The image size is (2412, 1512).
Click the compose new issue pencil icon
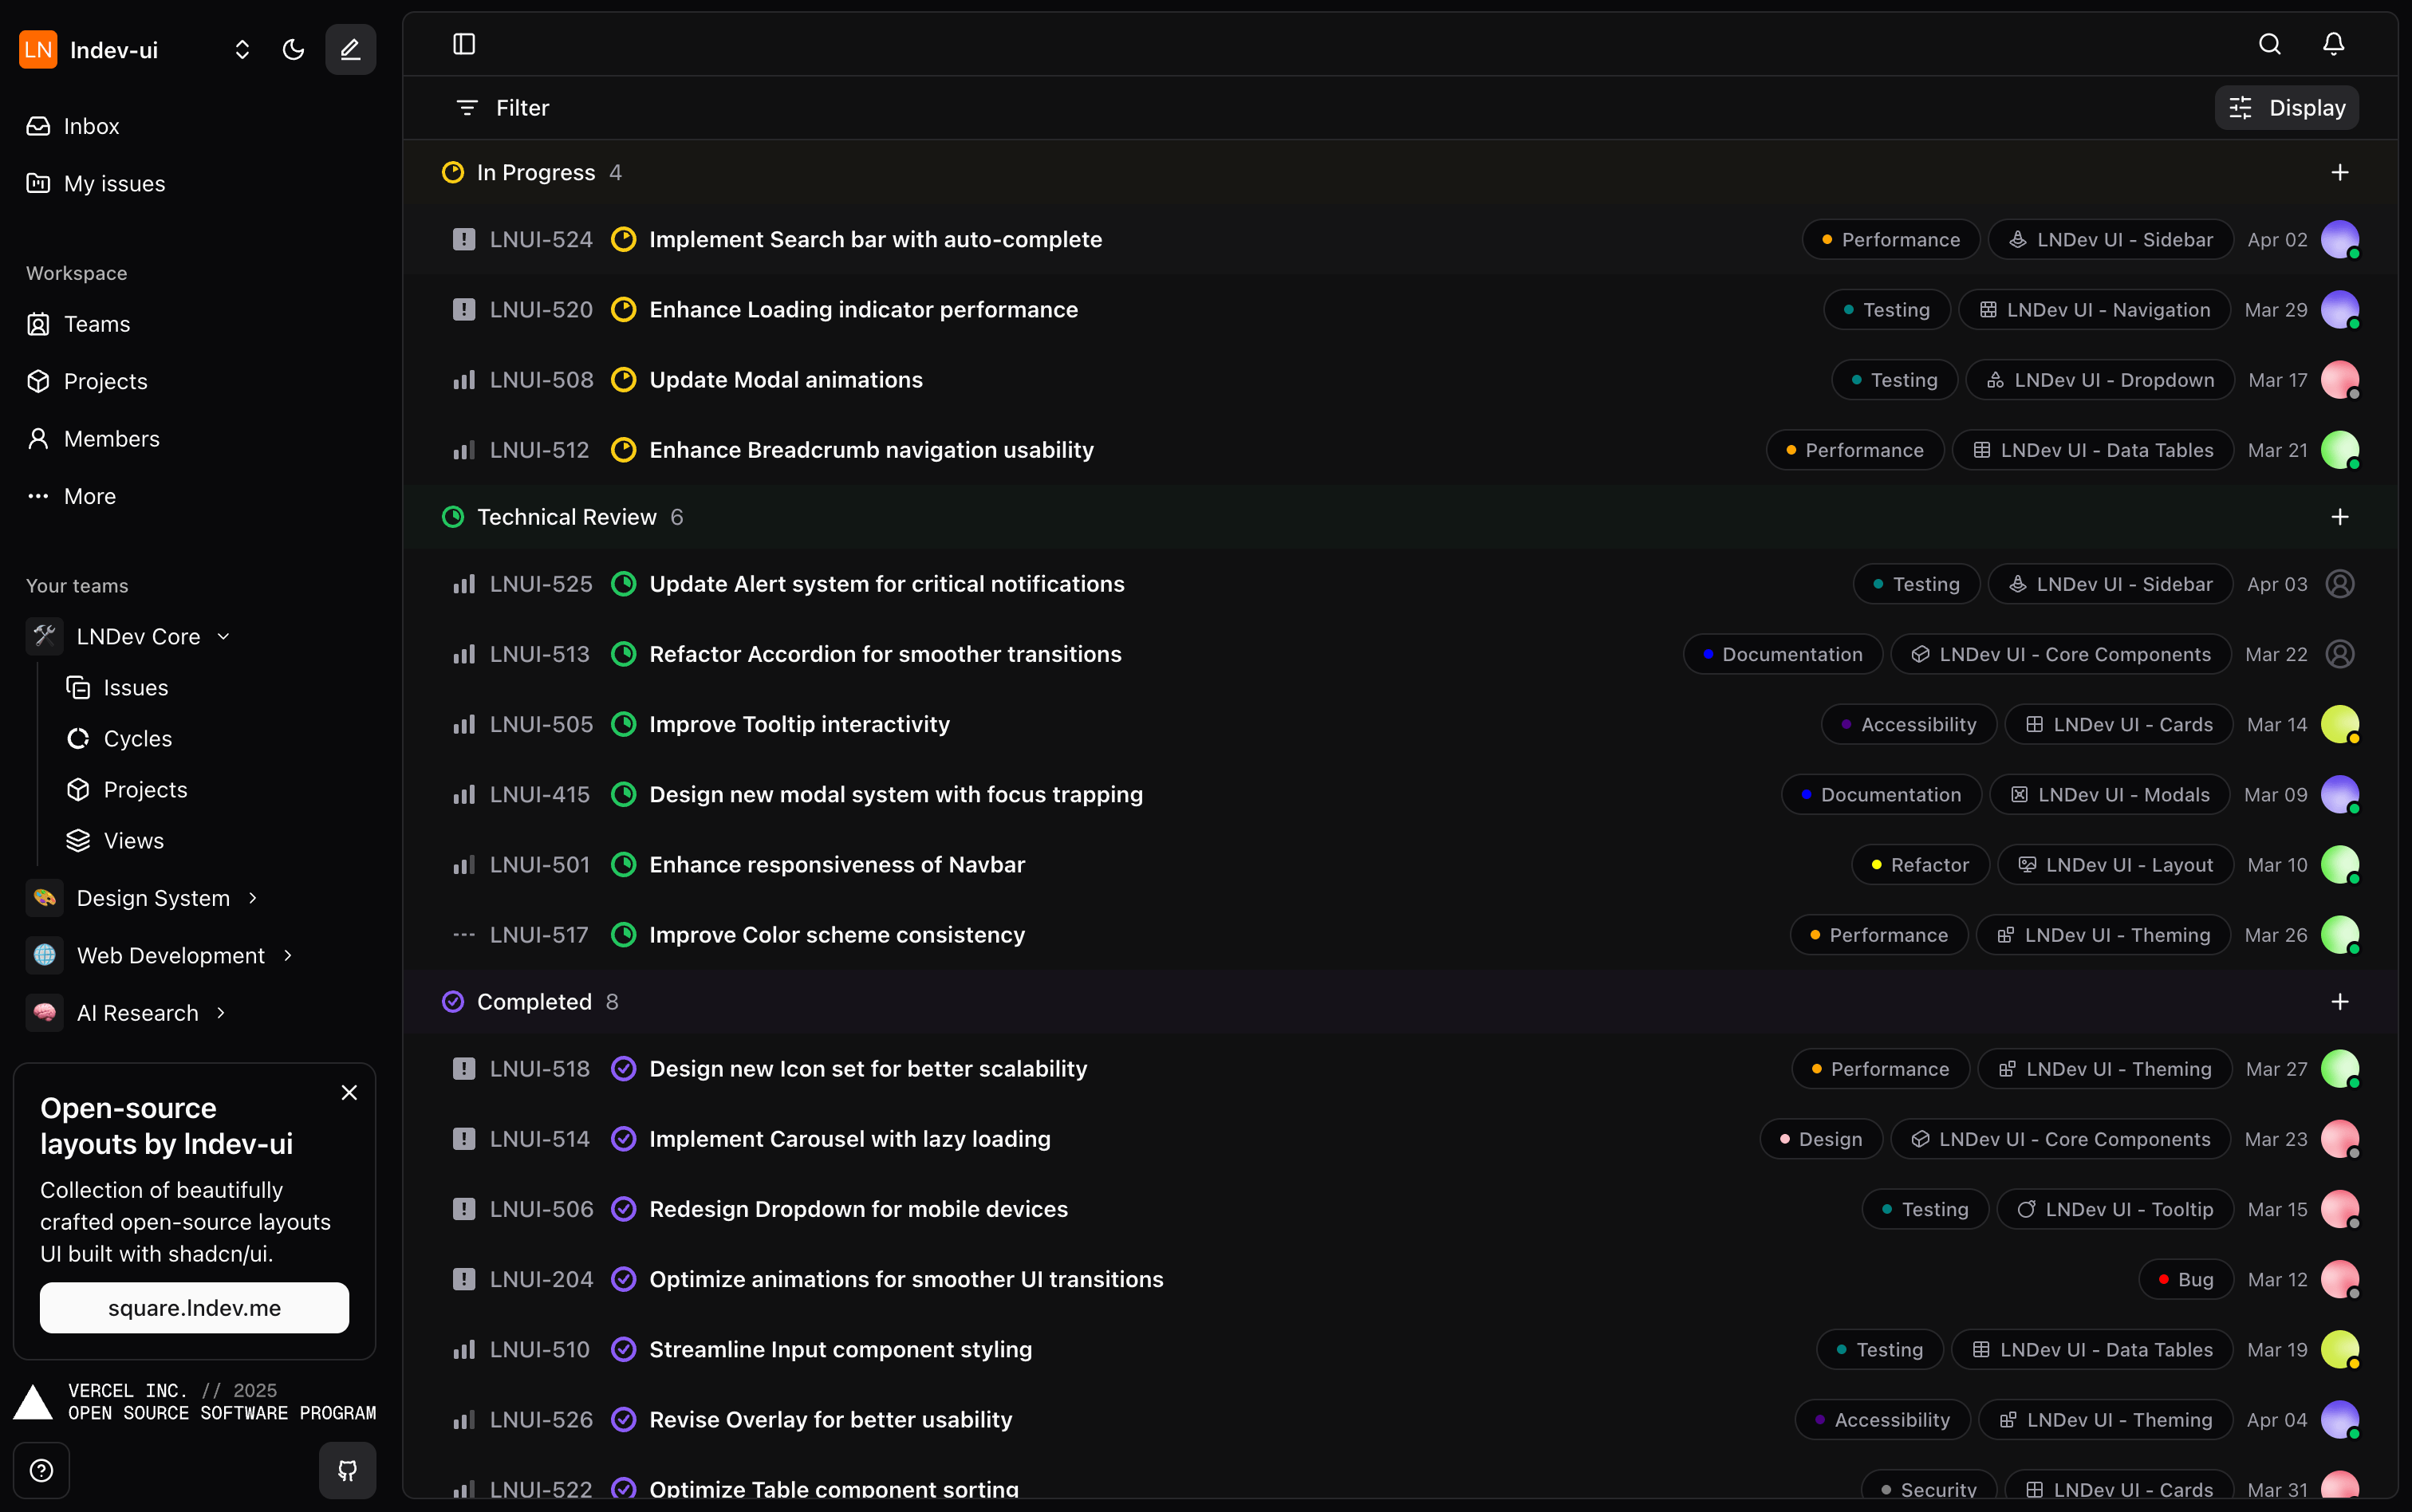(350, 49)
